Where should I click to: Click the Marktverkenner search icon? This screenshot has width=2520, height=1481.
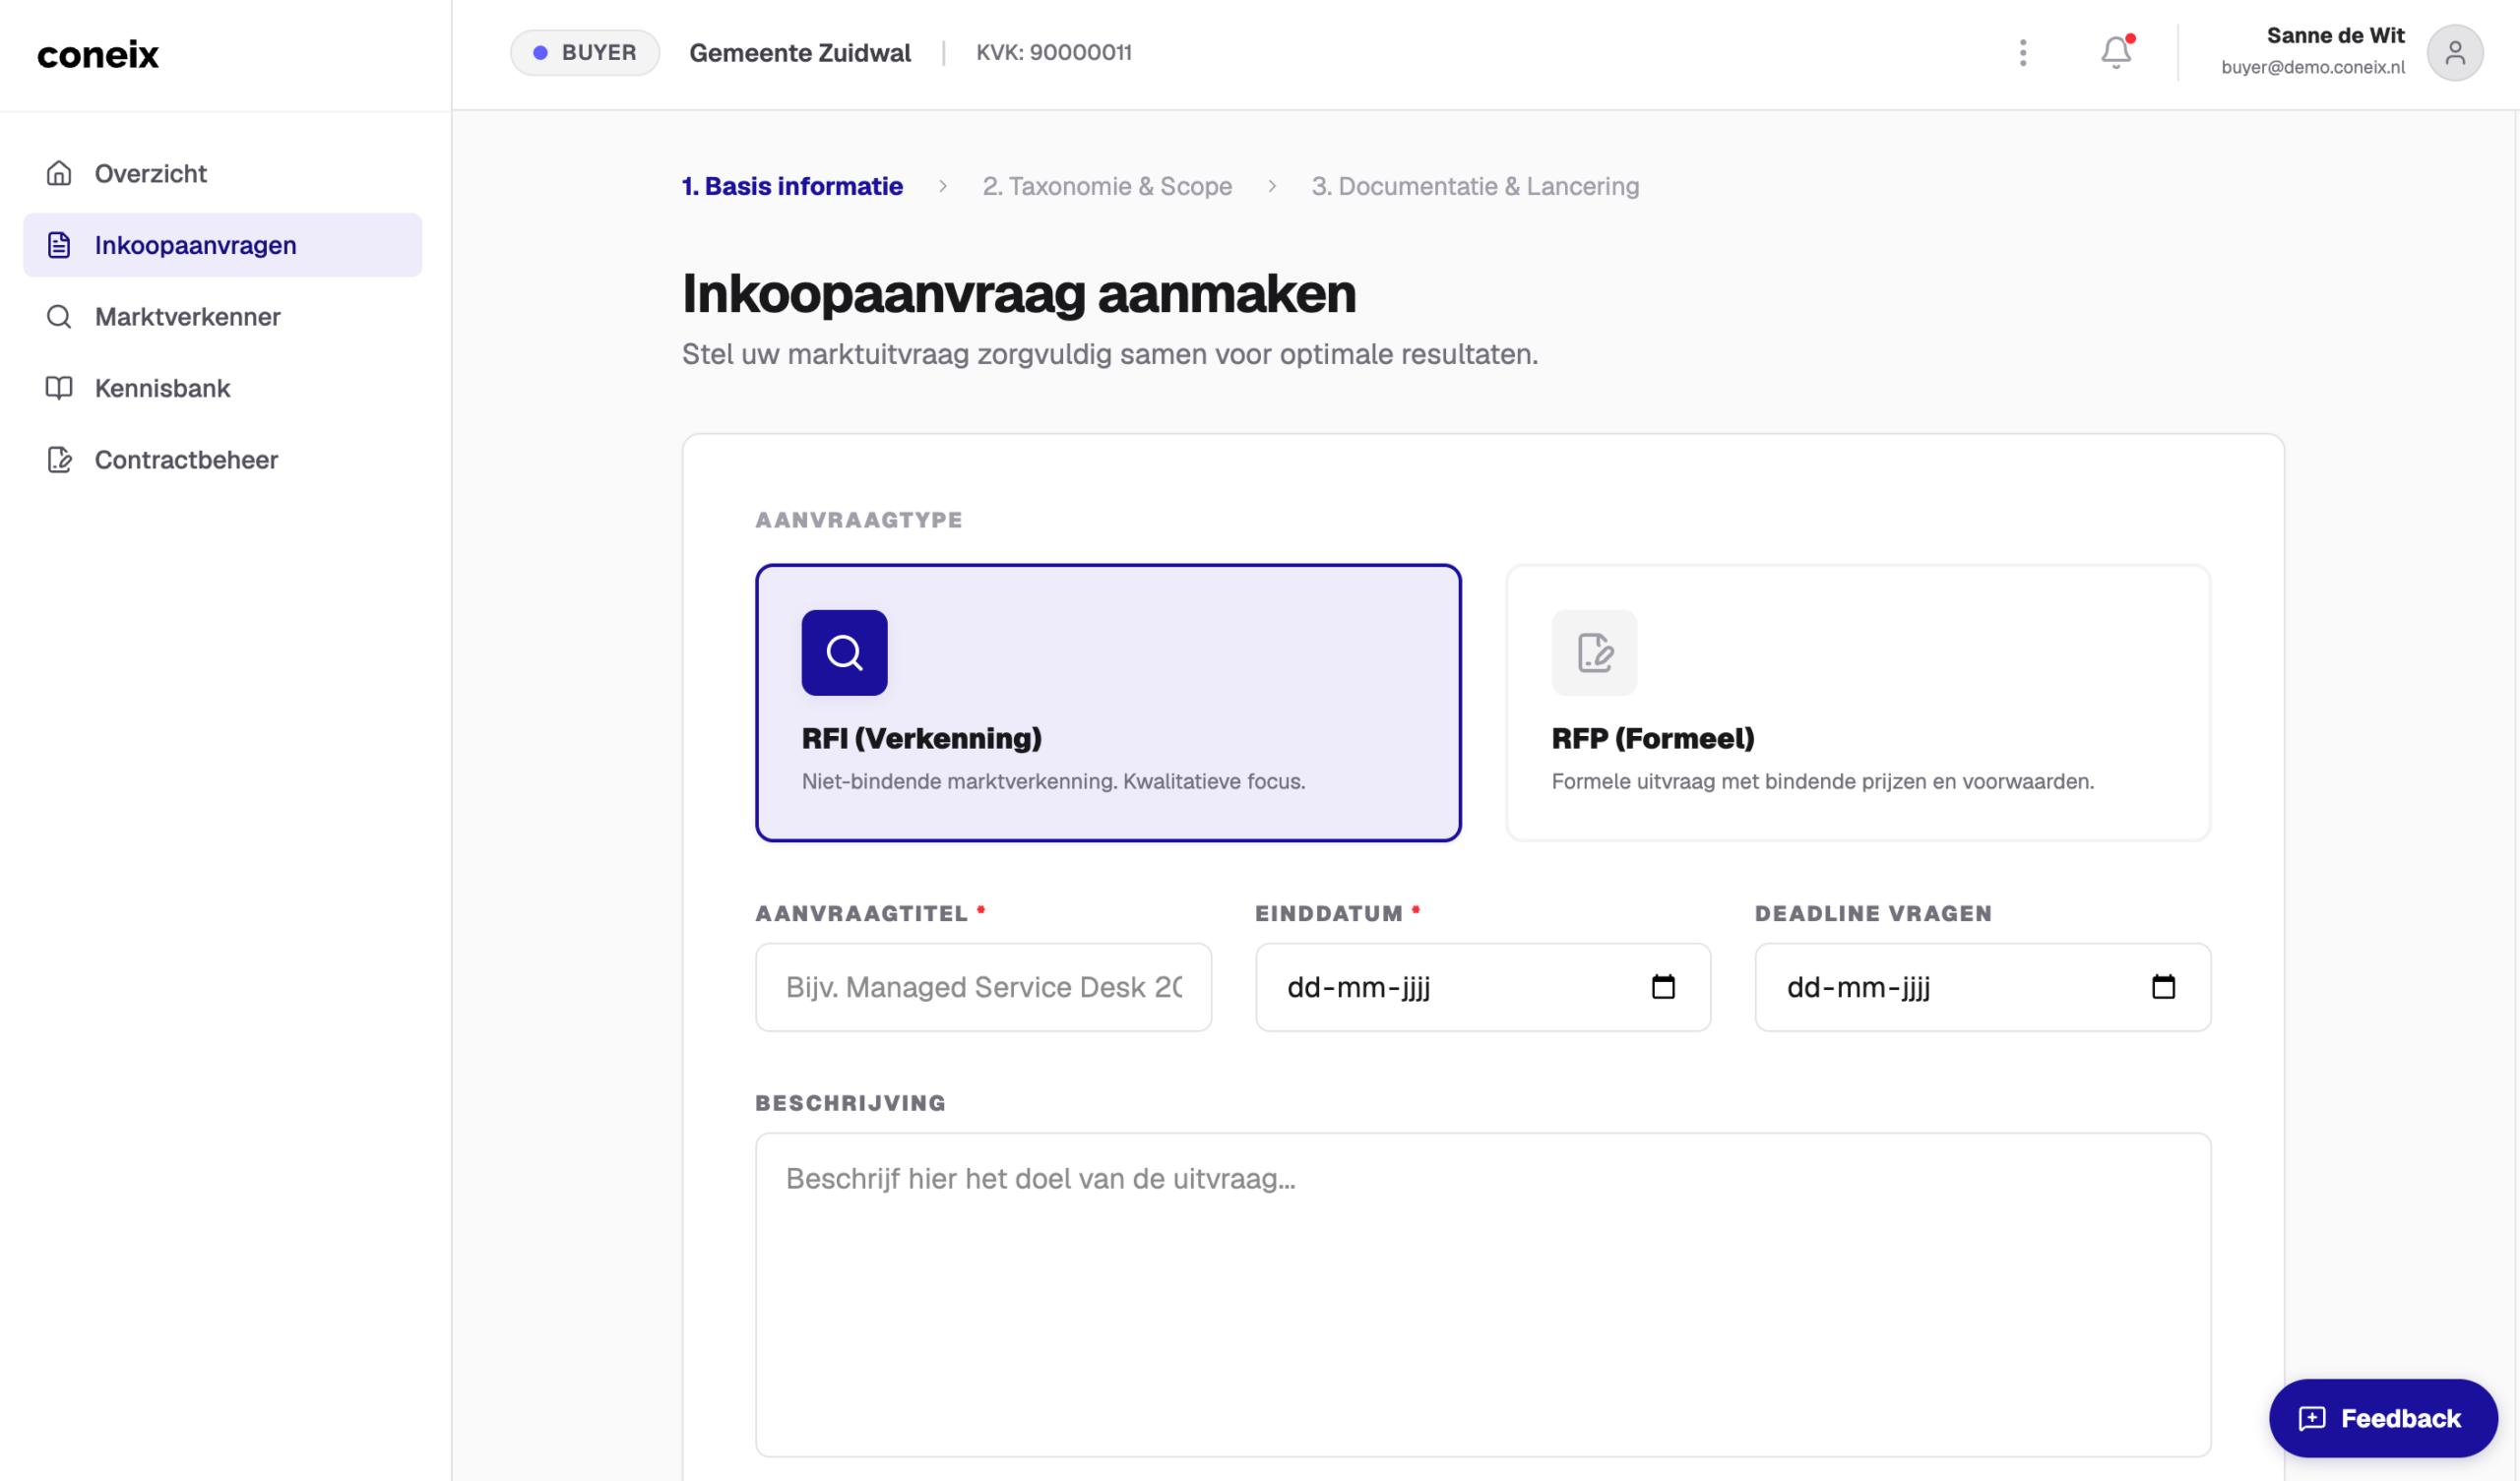[x=59, y=317]
